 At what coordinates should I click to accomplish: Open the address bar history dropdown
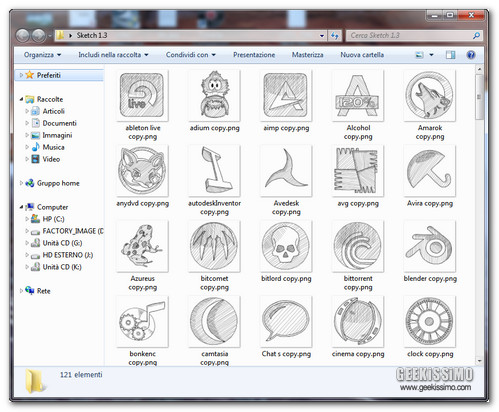[322, 35]
